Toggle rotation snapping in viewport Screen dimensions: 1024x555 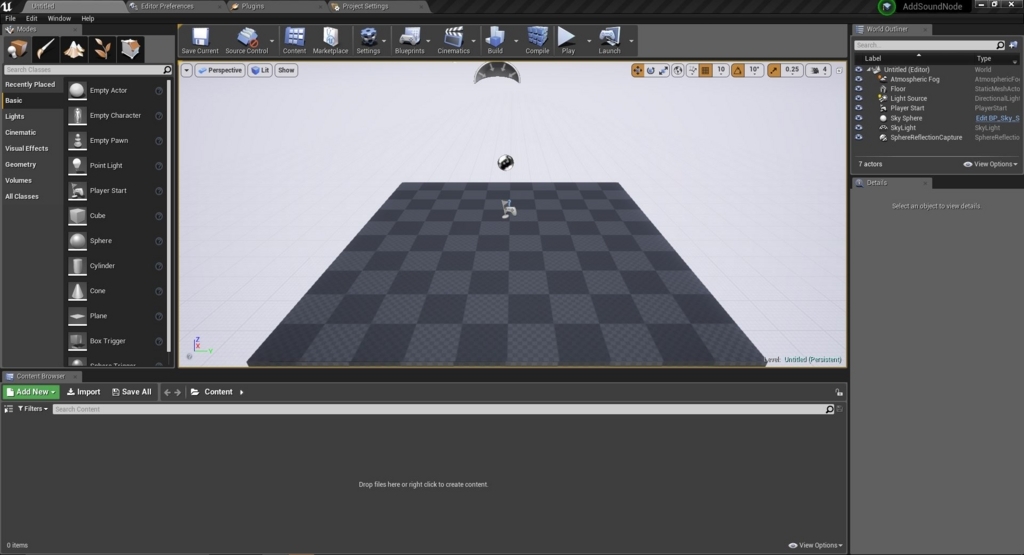pyautogui.click(x=738, y=70)
